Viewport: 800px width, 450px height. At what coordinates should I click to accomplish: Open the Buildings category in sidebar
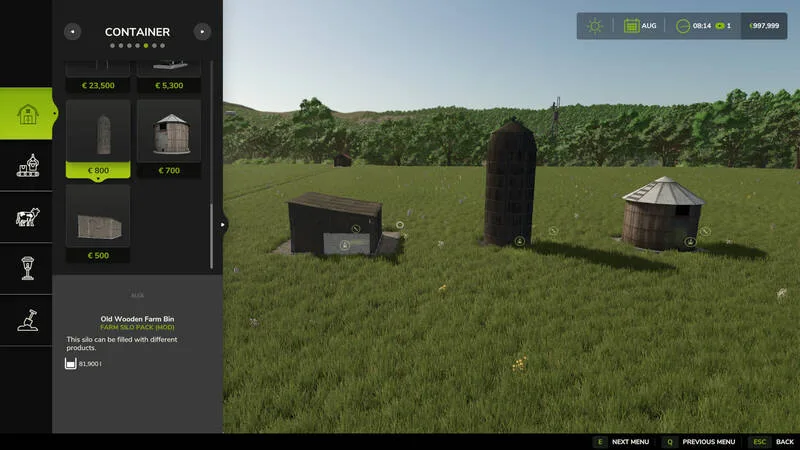[27, 114]
